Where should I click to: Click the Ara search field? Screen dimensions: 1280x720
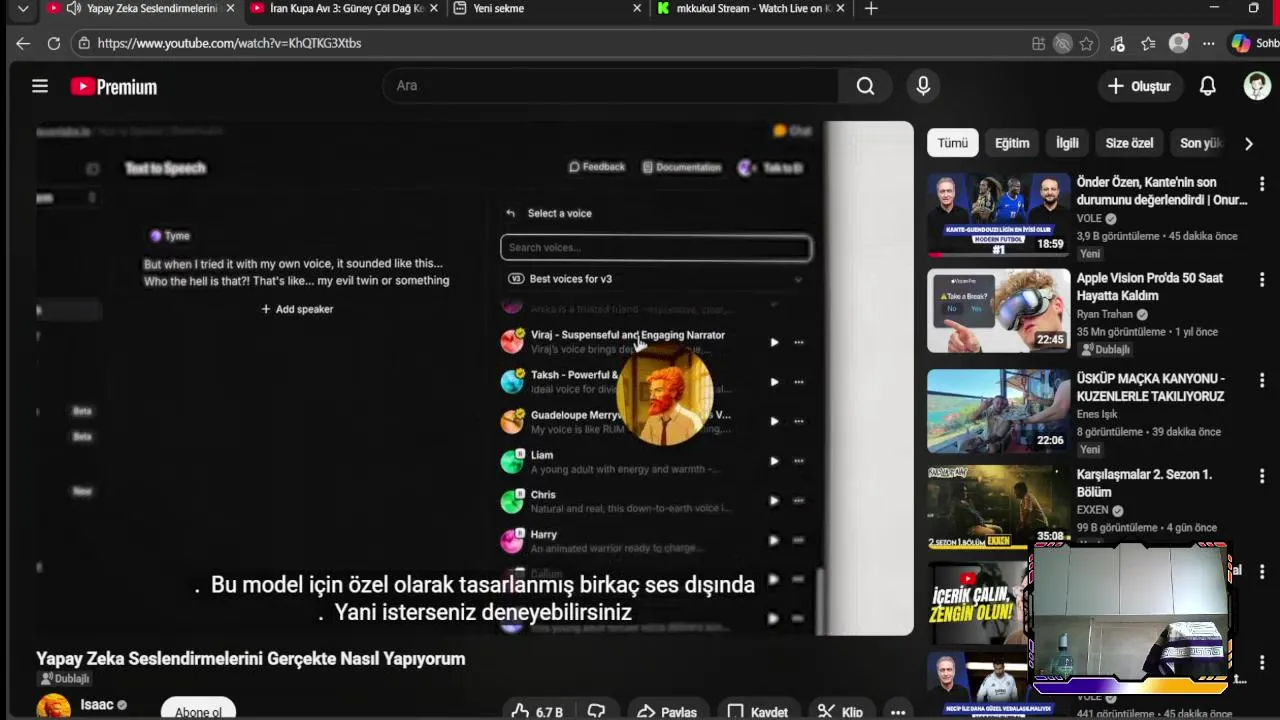[x=610, y=86]
